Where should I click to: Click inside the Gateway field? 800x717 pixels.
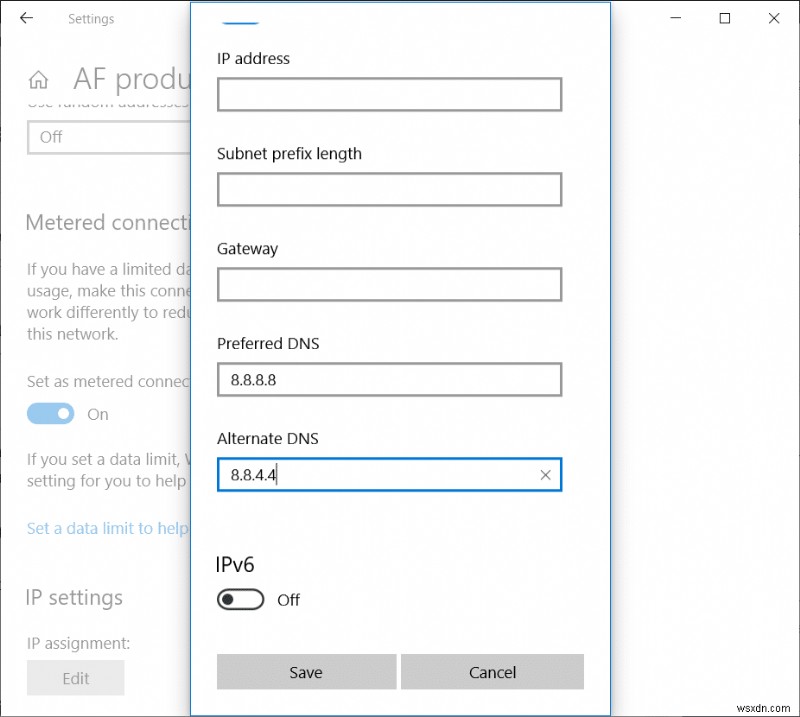[x=388, y=284]
